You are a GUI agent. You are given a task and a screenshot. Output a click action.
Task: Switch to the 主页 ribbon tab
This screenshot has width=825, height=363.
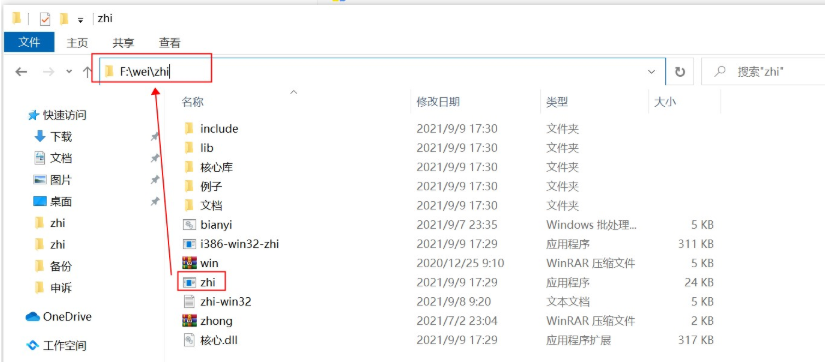pos(77,43)
